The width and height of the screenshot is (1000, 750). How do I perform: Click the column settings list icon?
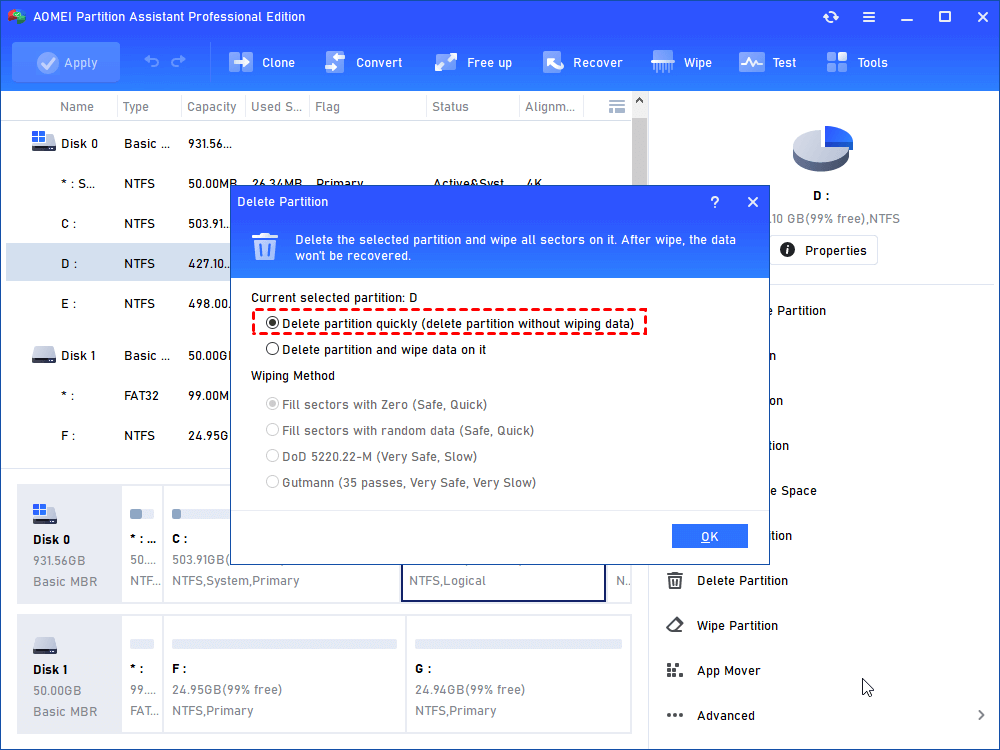click(616, 107)
